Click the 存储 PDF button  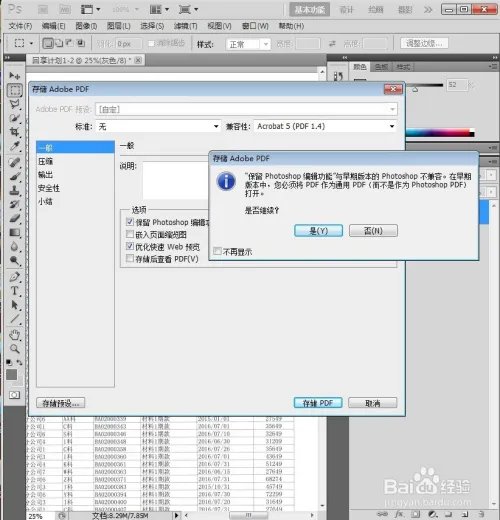[318, 403]
